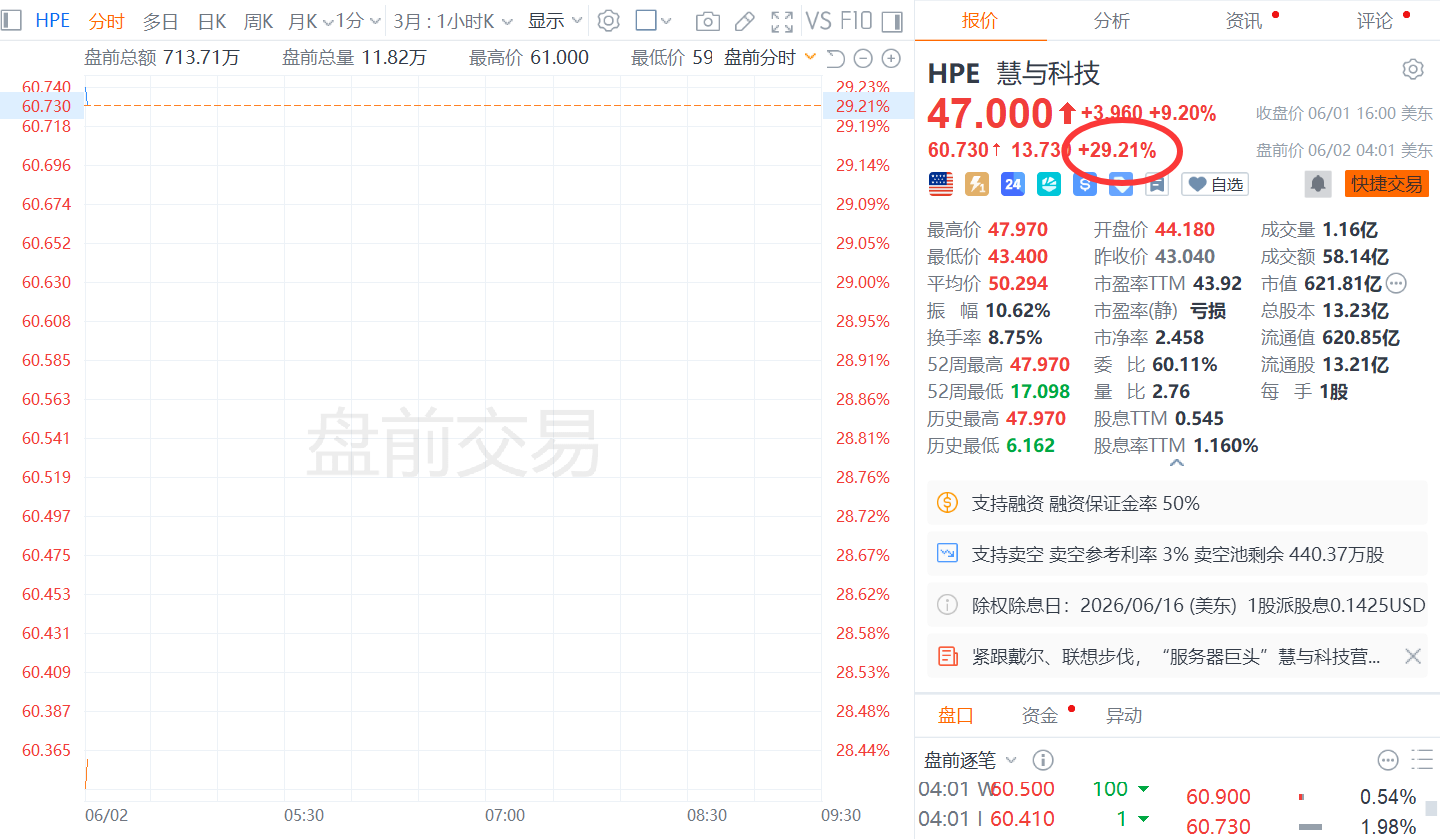Click the order book scrollbar thumb

1432,807
